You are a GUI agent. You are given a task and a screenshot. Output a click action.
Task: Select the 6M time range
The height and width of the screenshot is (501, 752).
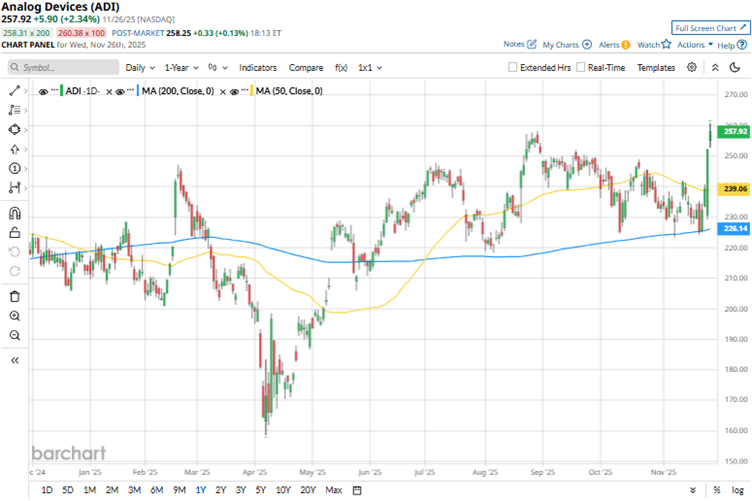click(x=156, y=489)
